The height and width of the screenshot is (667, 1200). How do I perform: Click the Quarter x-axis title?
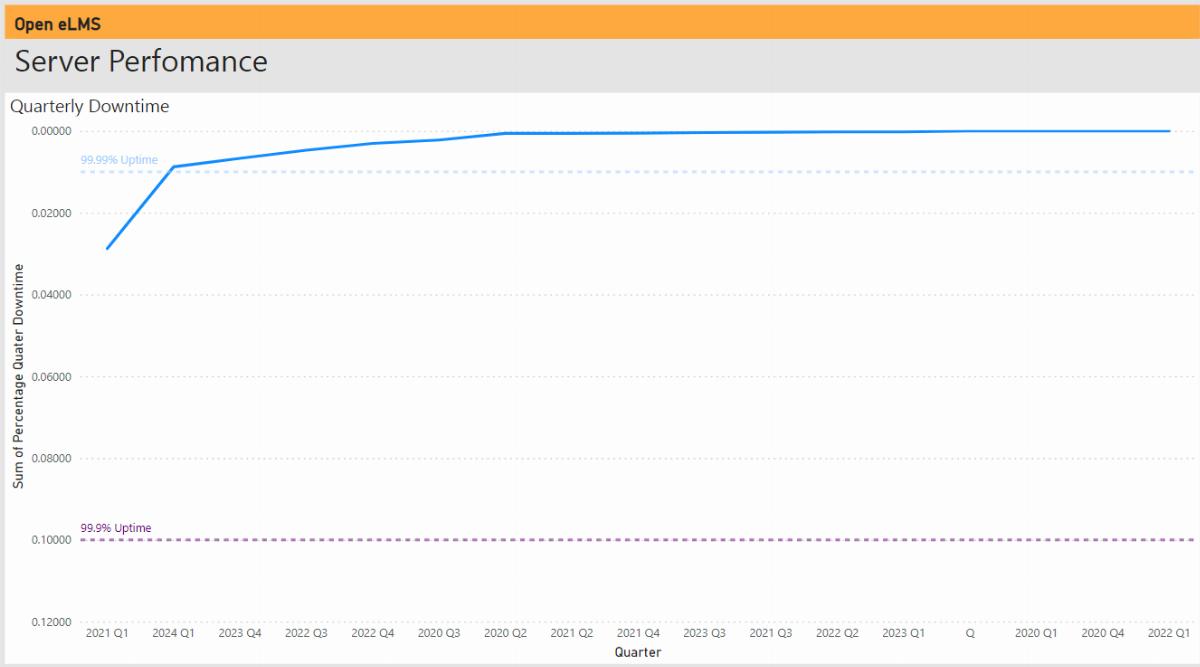coord(638,652)
